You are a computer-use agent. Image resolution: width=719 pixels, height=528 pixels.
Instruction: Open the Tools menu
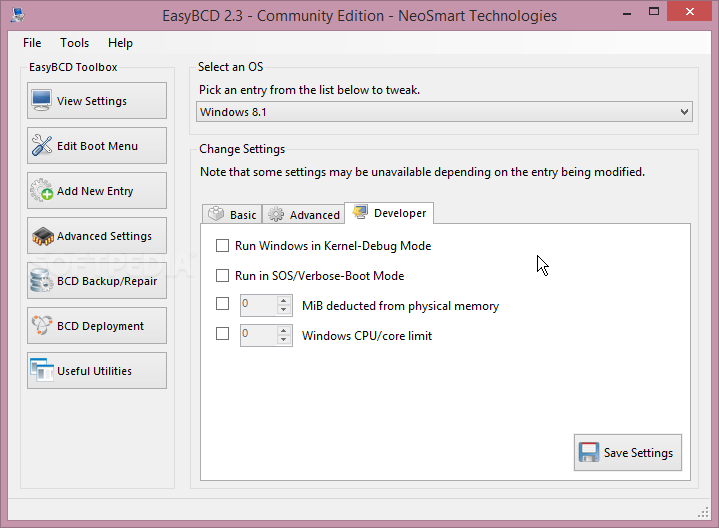pyautogui.click(x=74, y=43)
